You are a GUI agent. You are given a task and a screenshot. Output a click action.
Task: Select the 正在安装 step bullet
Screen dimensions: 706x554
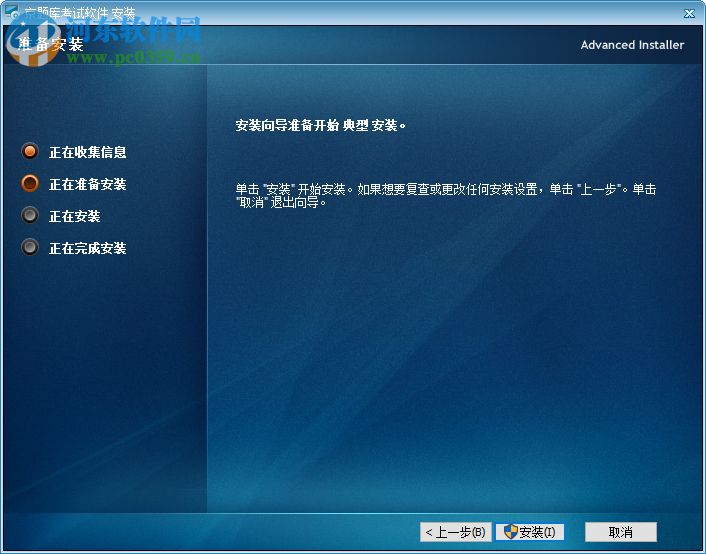(x=30, y=215)
